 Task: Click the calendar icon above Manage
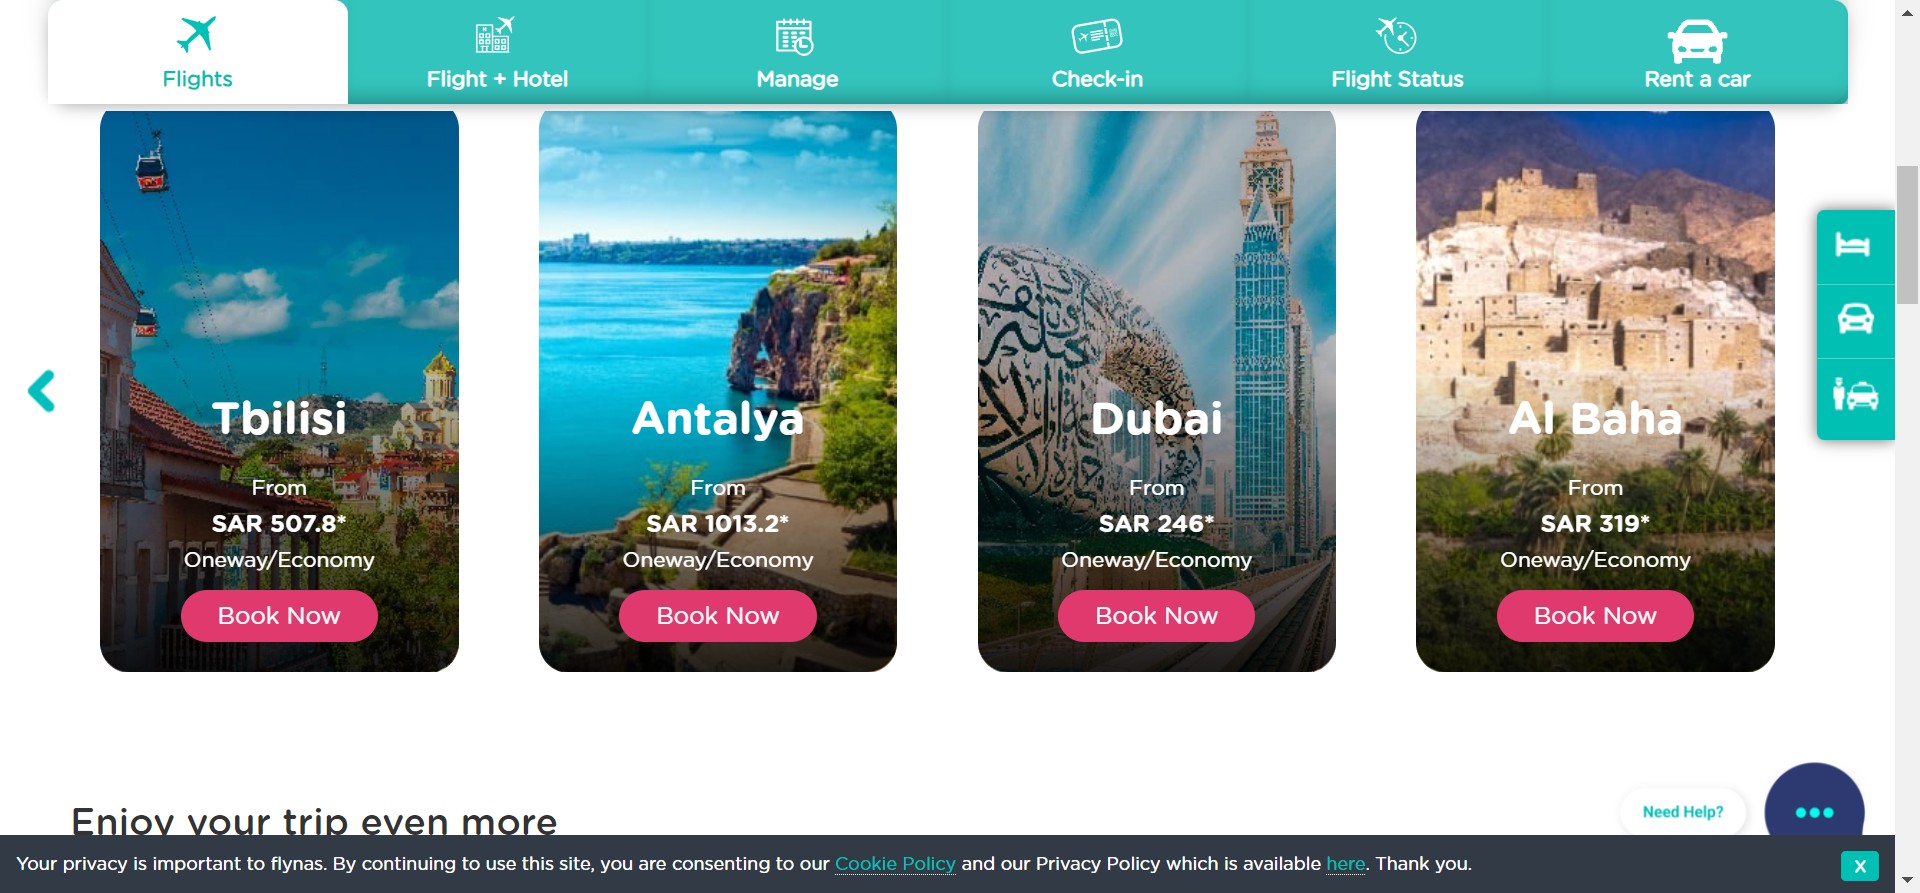[795, 37]
